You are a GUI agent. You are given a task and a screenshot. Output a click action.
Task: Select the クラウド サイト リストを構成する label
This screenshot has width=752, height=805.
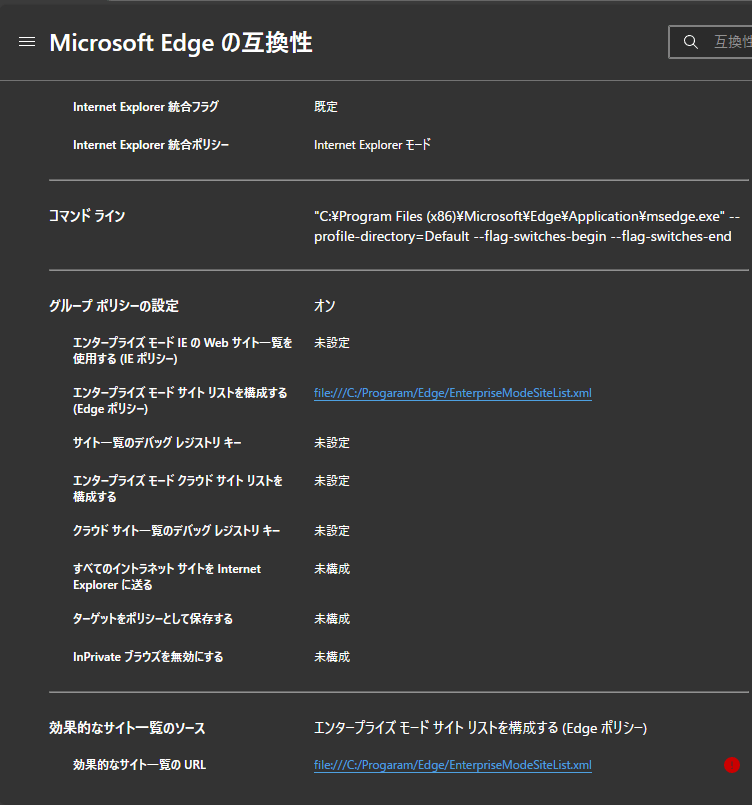(x=178, y=489)
